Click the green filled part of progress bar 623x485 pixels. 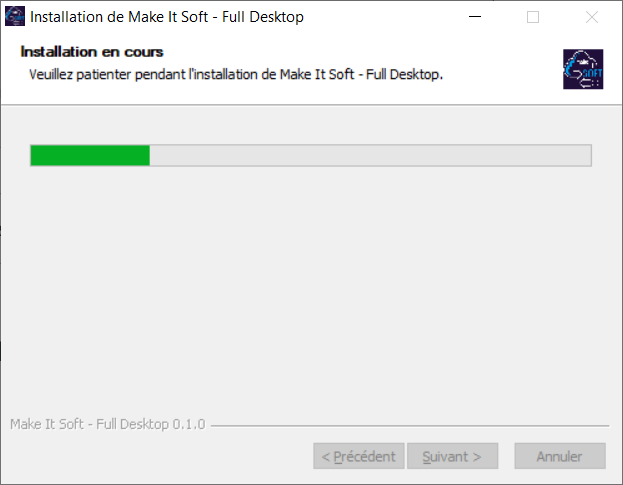(90, 155)
